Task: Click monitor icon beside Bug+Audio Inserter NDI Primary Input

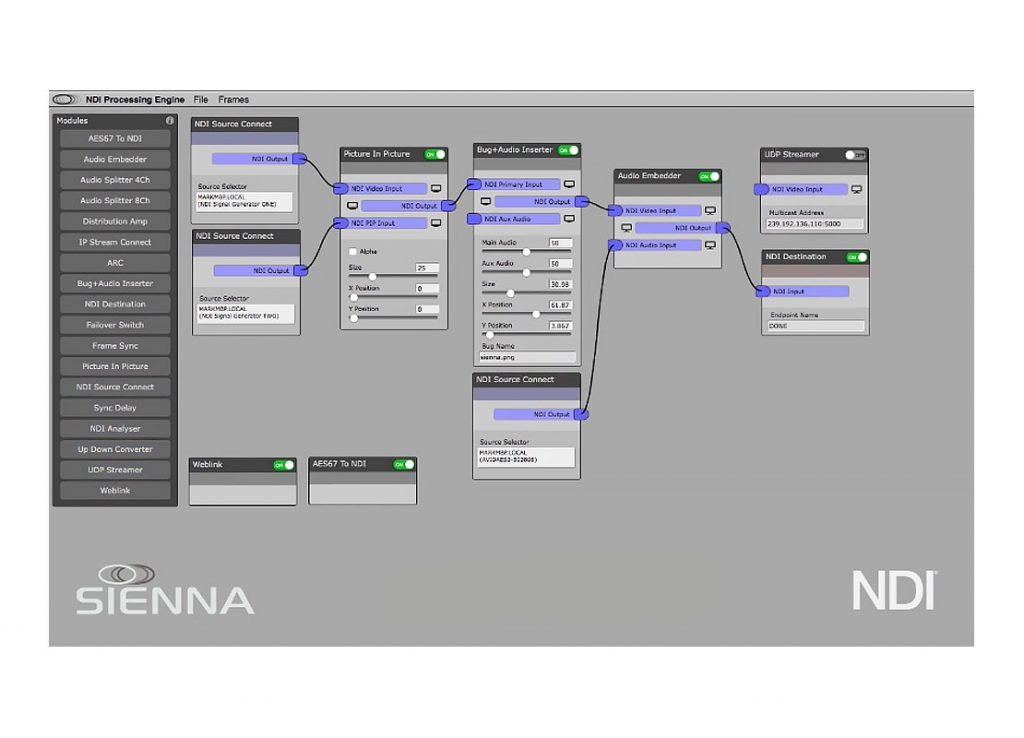Action: 569,184
